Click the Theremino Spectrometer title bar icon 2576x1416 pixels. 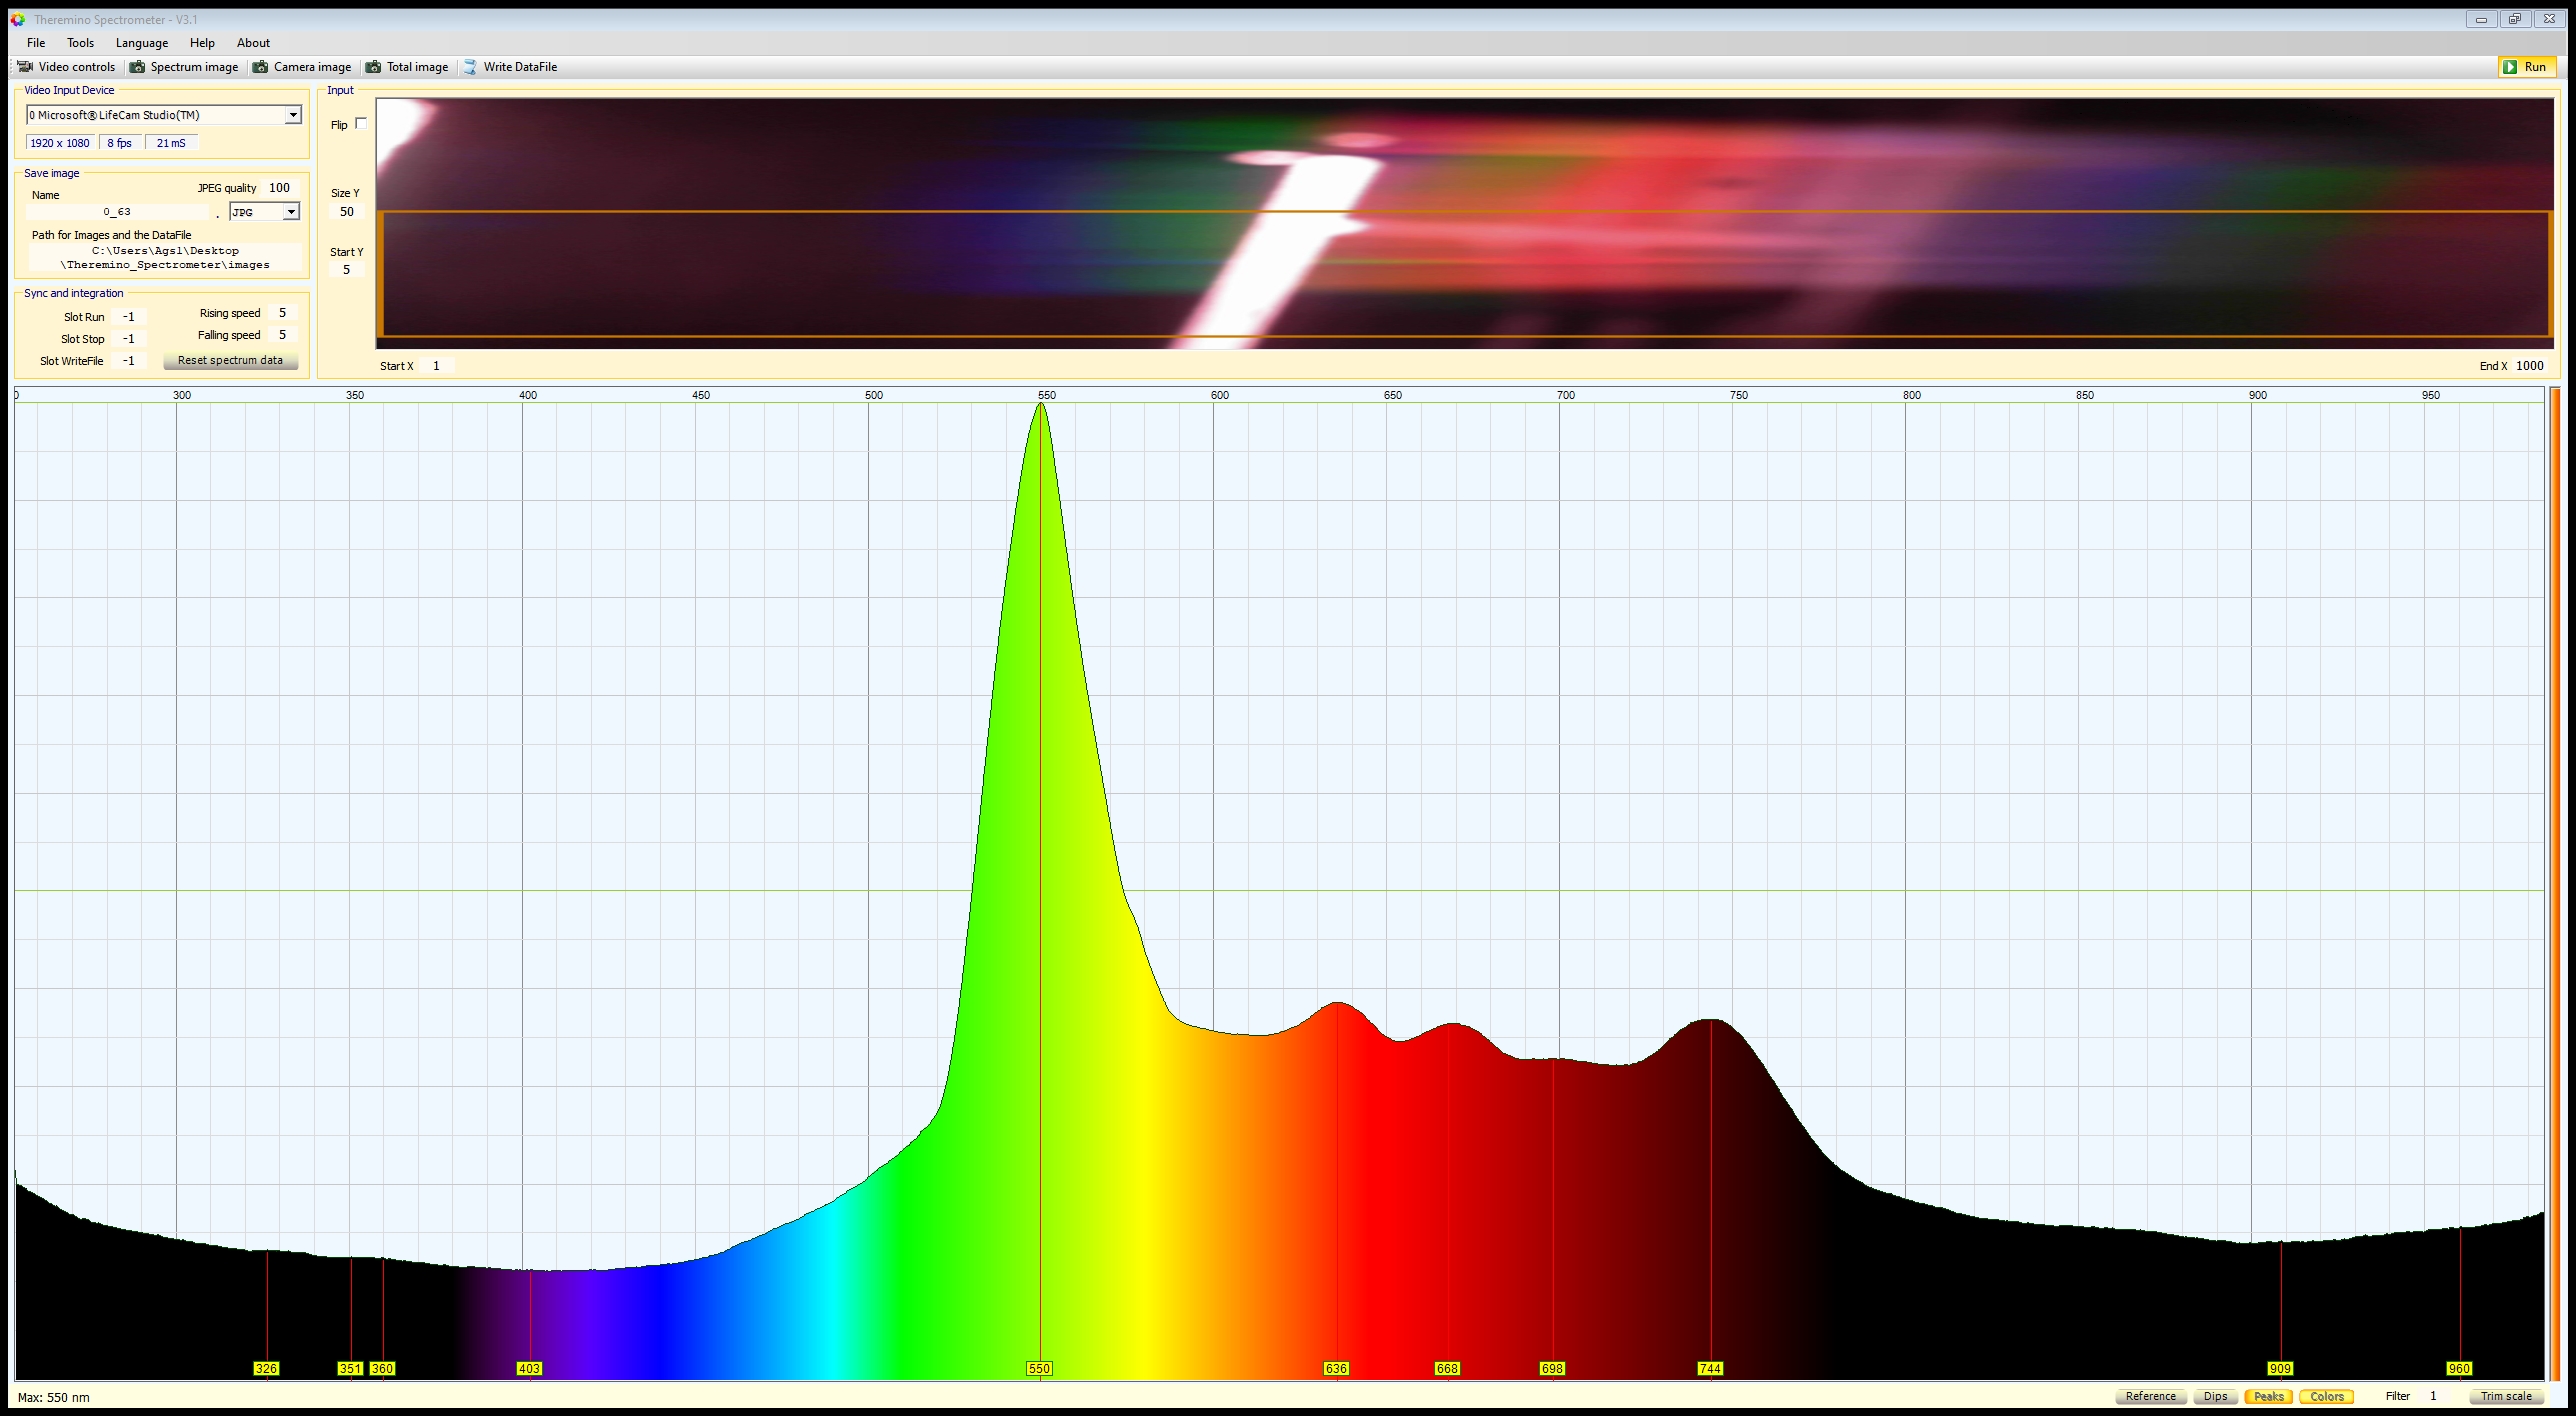coord(18,19)
